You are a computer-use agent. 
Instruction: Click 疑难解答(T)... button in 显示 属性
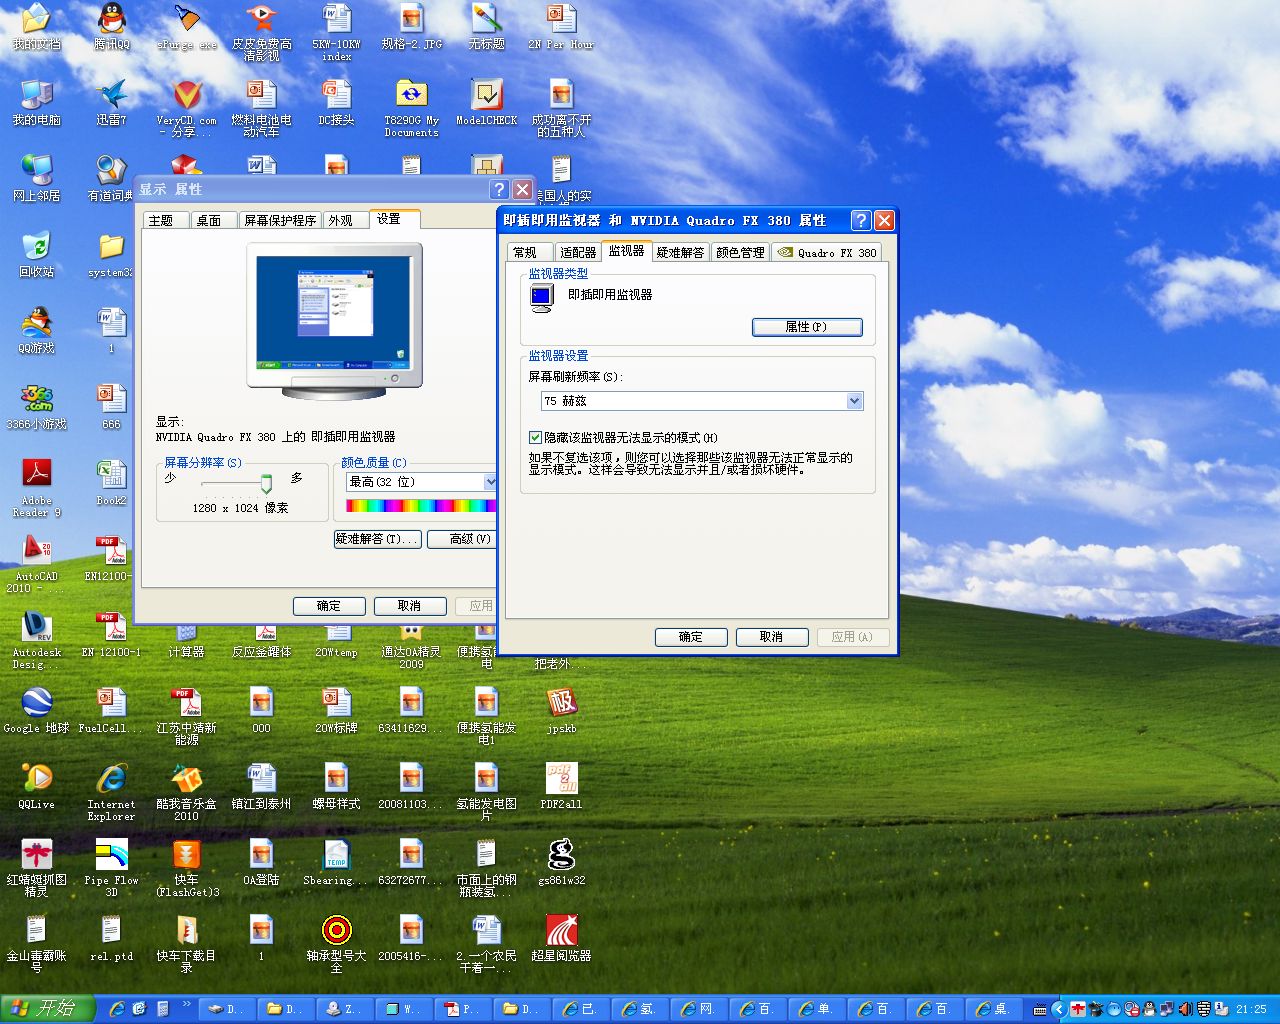pos(376,539)
